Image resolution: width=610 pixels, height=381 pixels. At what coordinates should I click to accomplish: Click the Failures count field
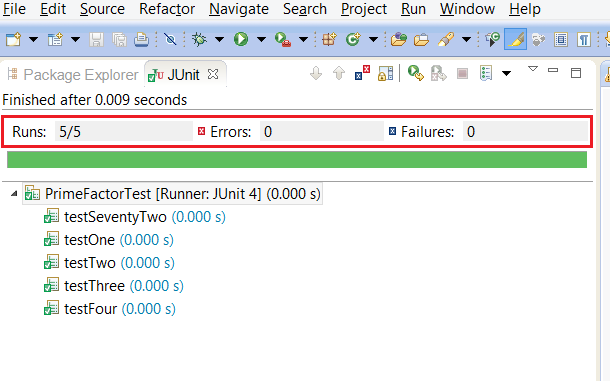(526, 132)
